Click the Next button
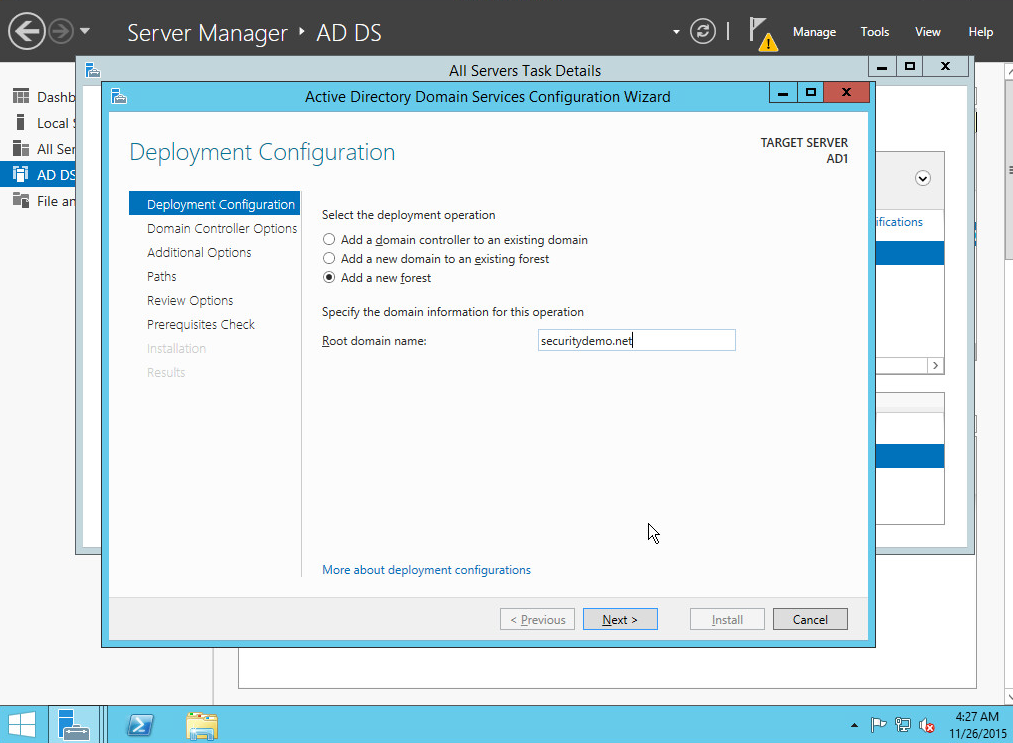 620,619
